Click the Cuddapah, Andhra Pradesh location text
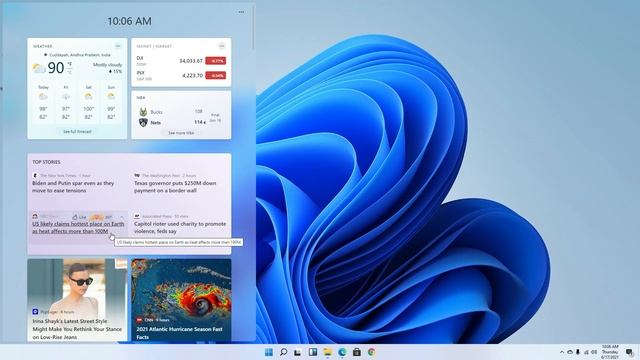 point(80,55)
